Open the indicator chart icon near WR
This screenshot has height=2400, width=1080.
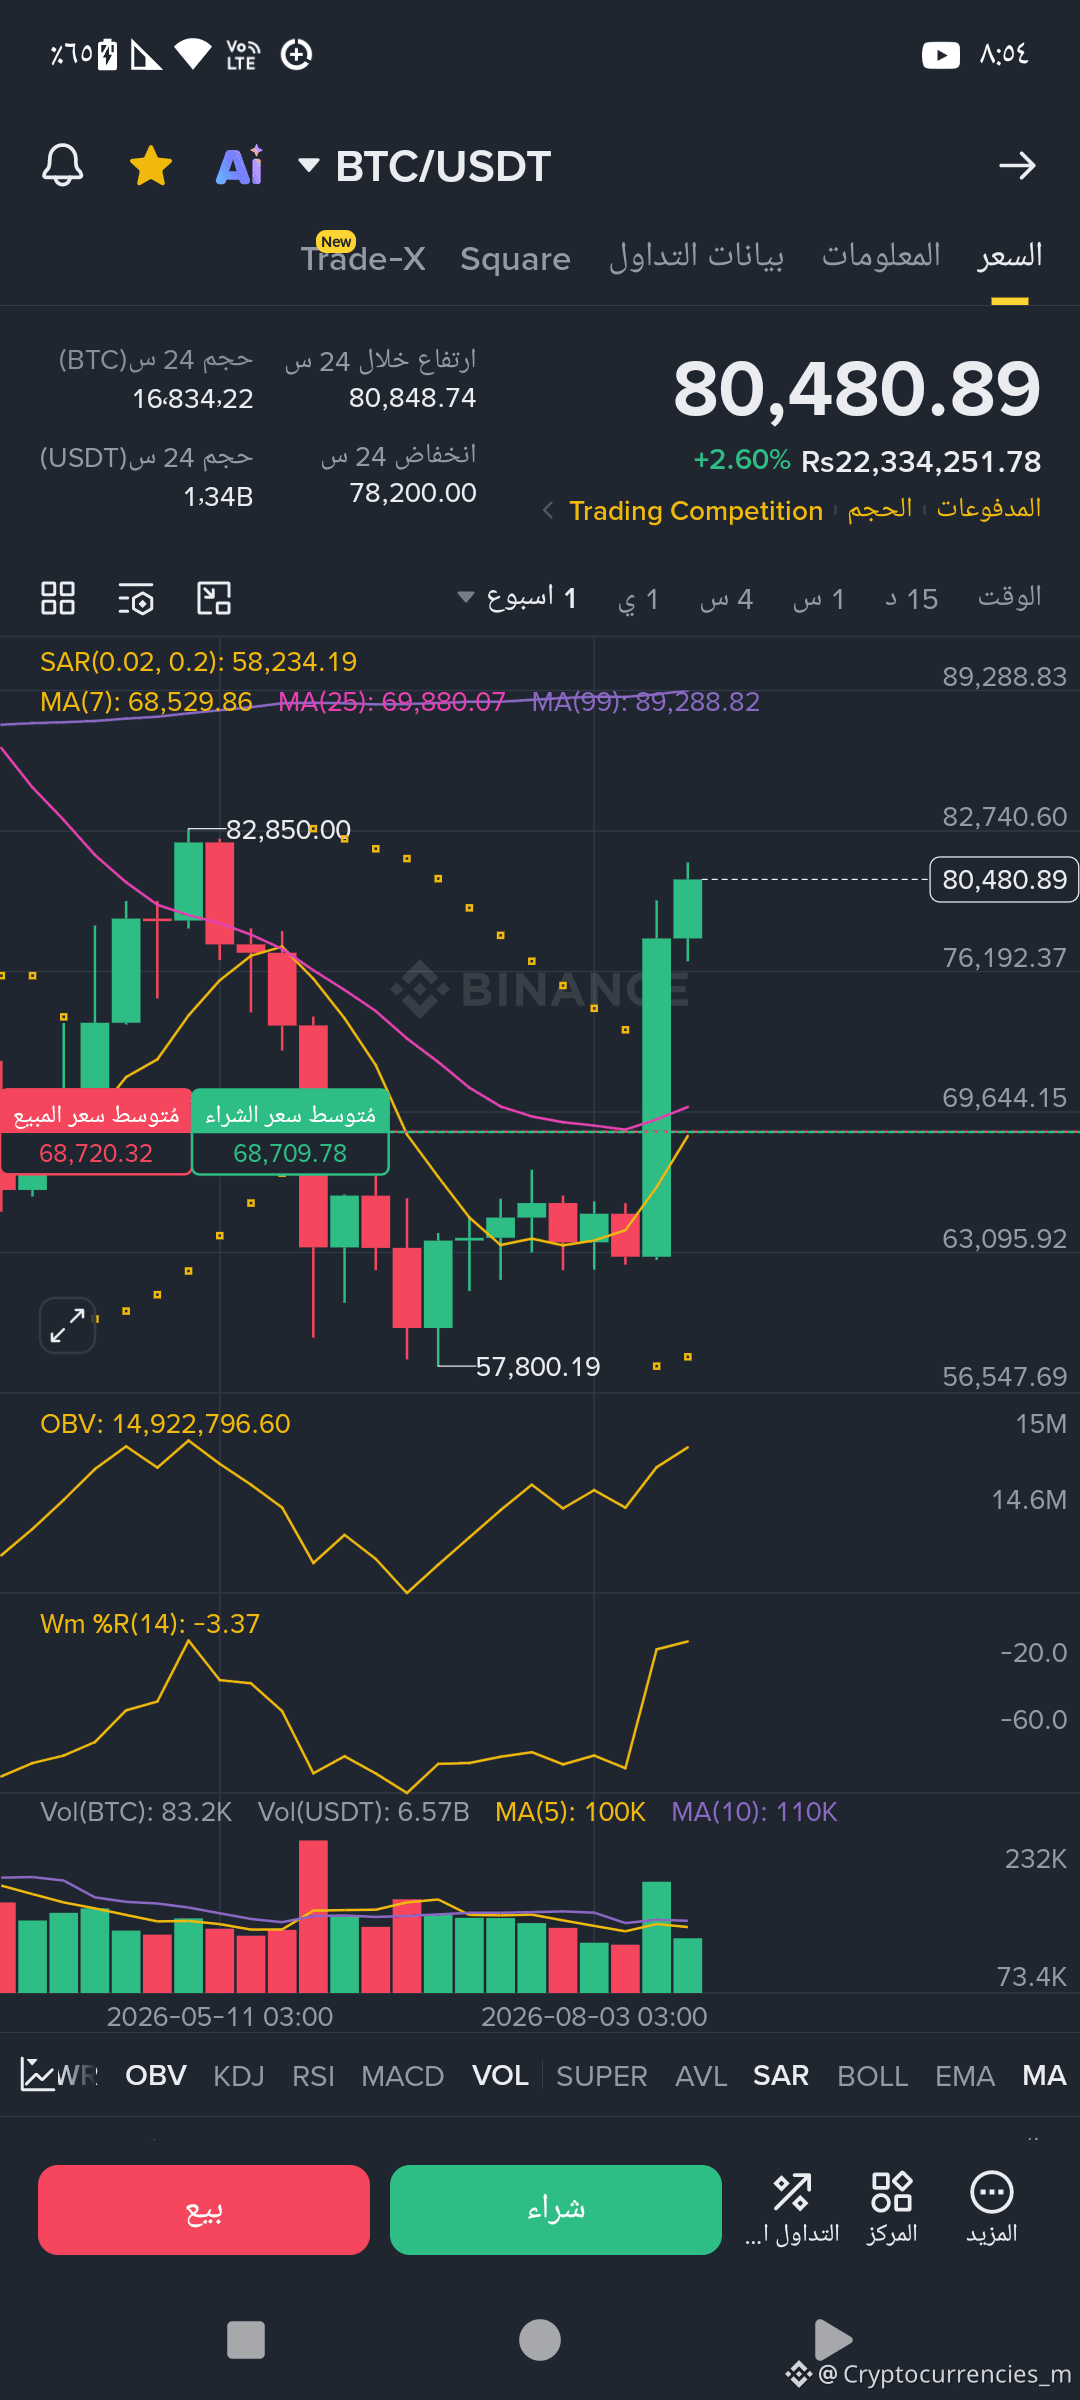point(38,2075)
